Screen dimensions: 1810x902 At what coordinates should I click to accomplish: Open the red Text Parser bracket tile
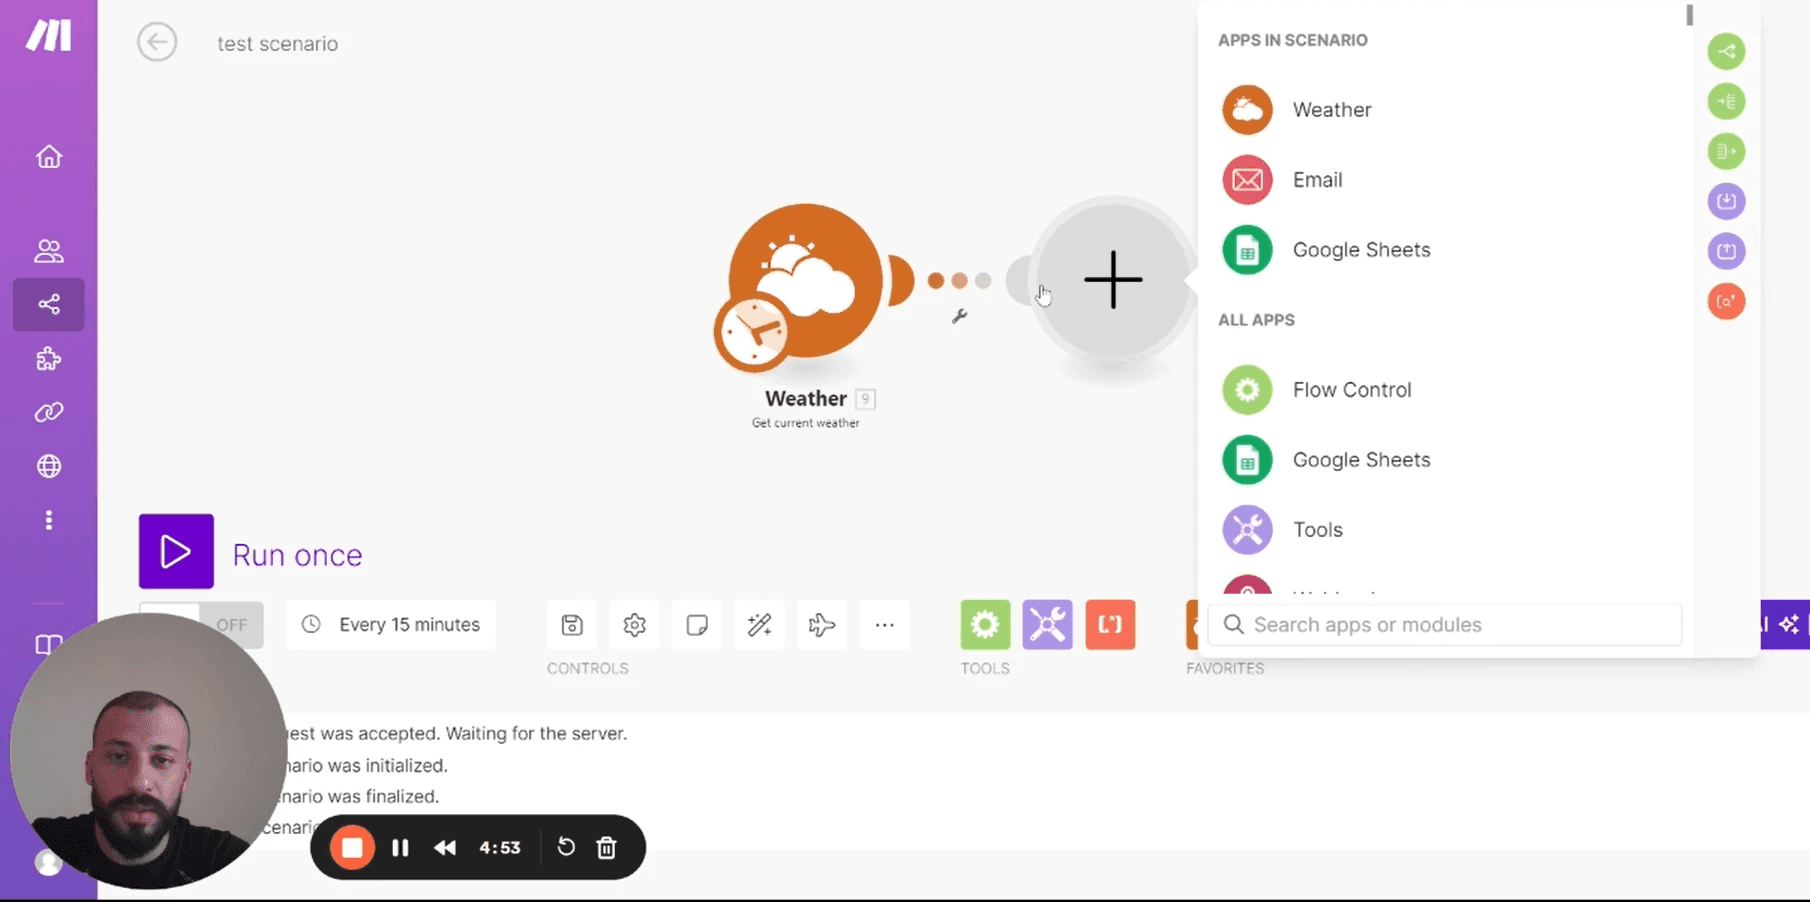(x=1110, y=625)
